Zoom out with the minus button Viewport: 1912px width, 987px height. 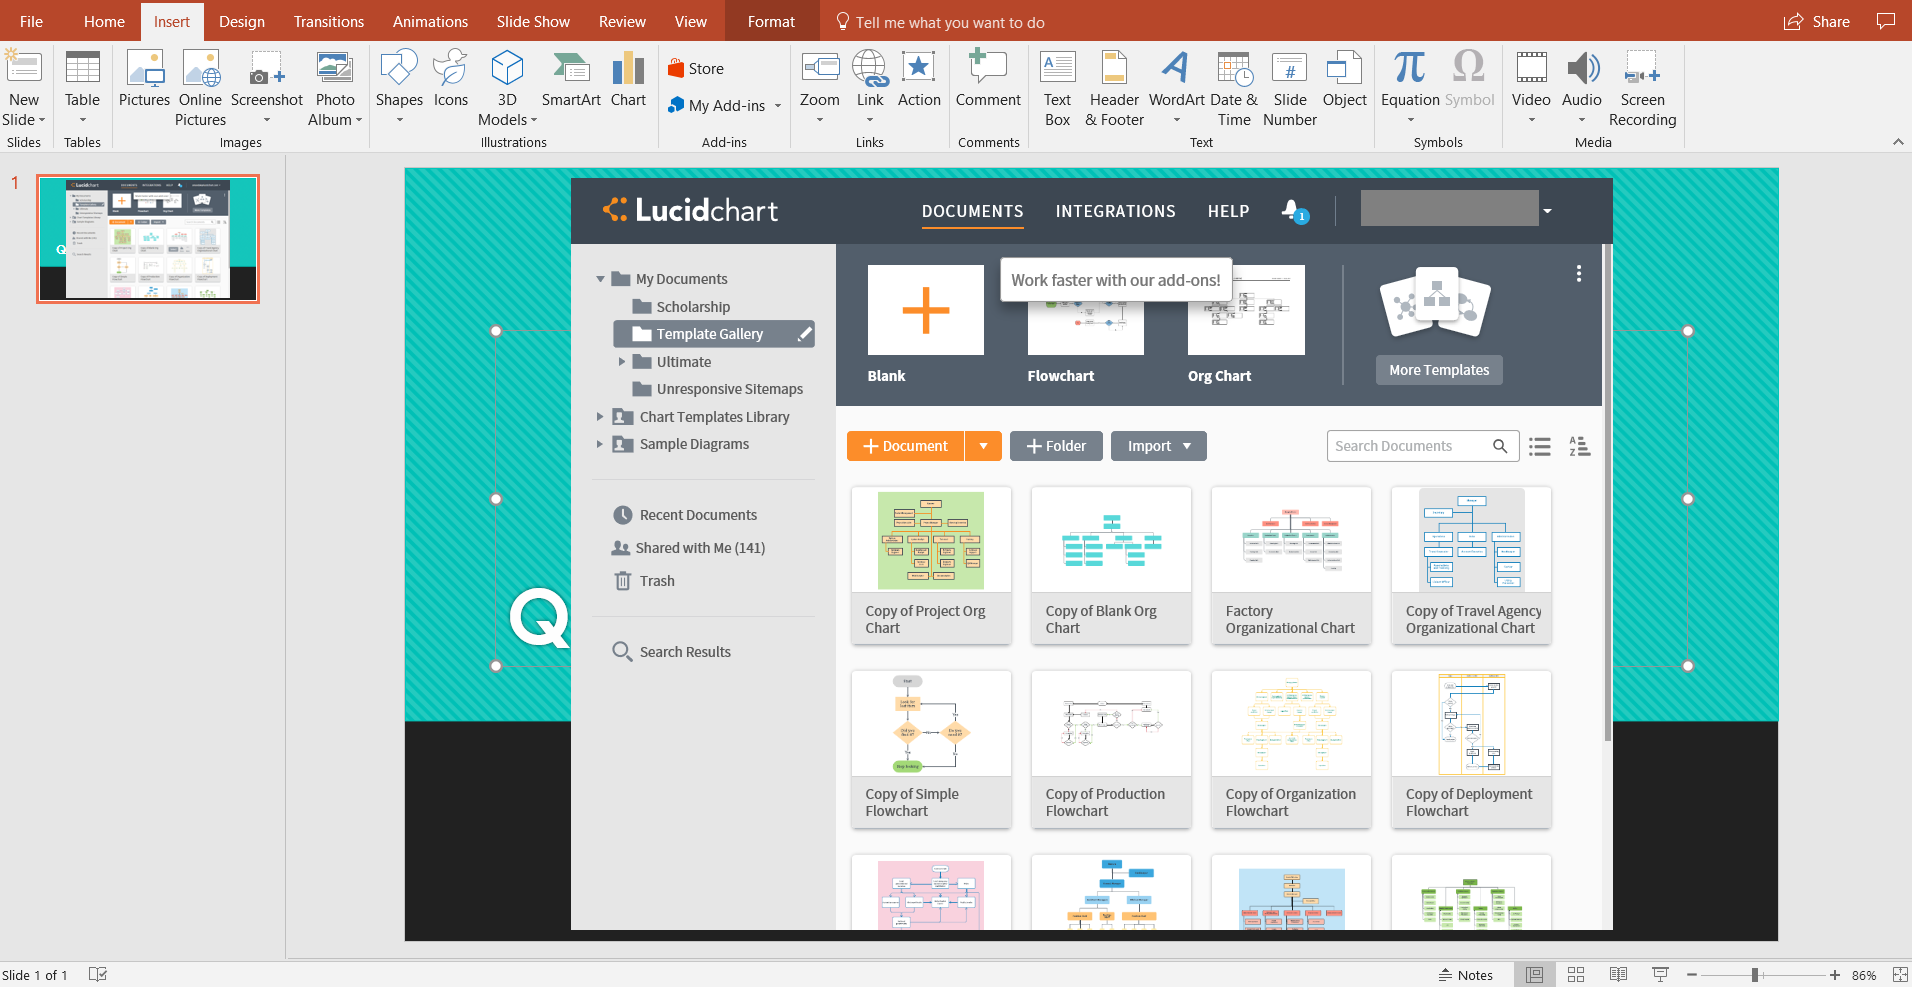coord(1692,975)
